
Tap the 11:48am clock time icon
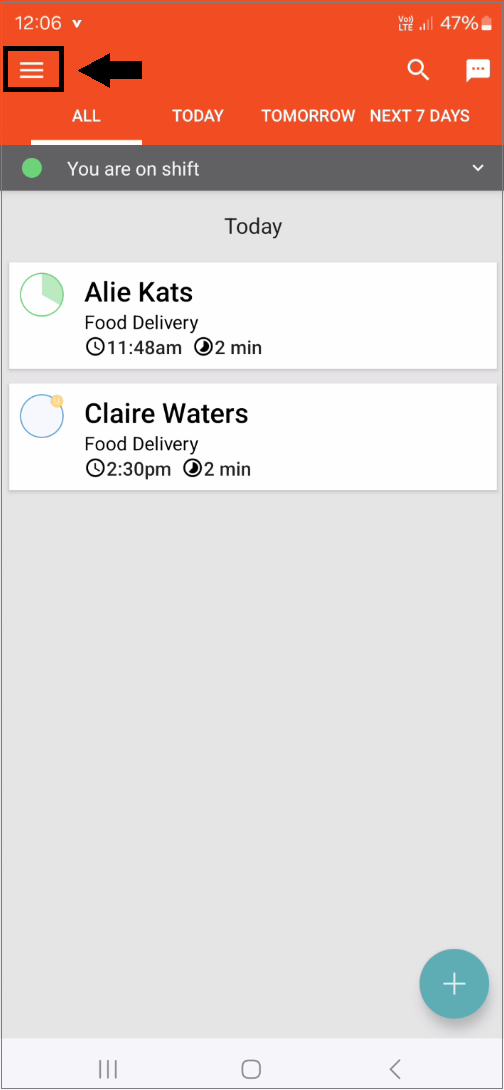pos(94,348)
